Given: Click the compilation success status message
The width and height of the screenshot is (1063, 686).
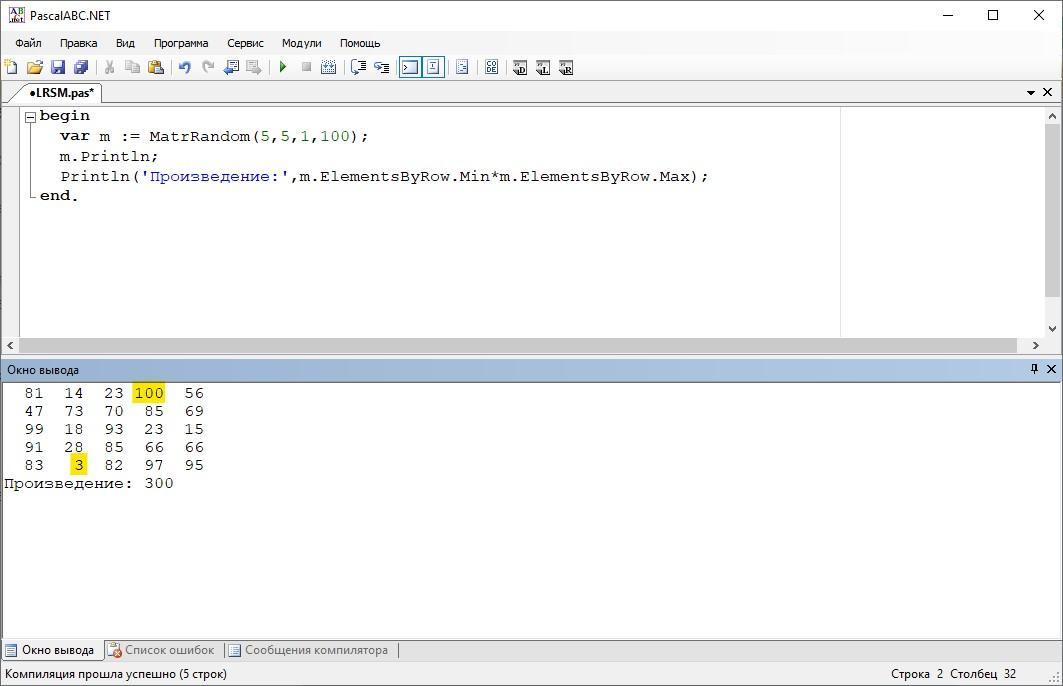Looking at the screenshot, I should pos(116,674).
